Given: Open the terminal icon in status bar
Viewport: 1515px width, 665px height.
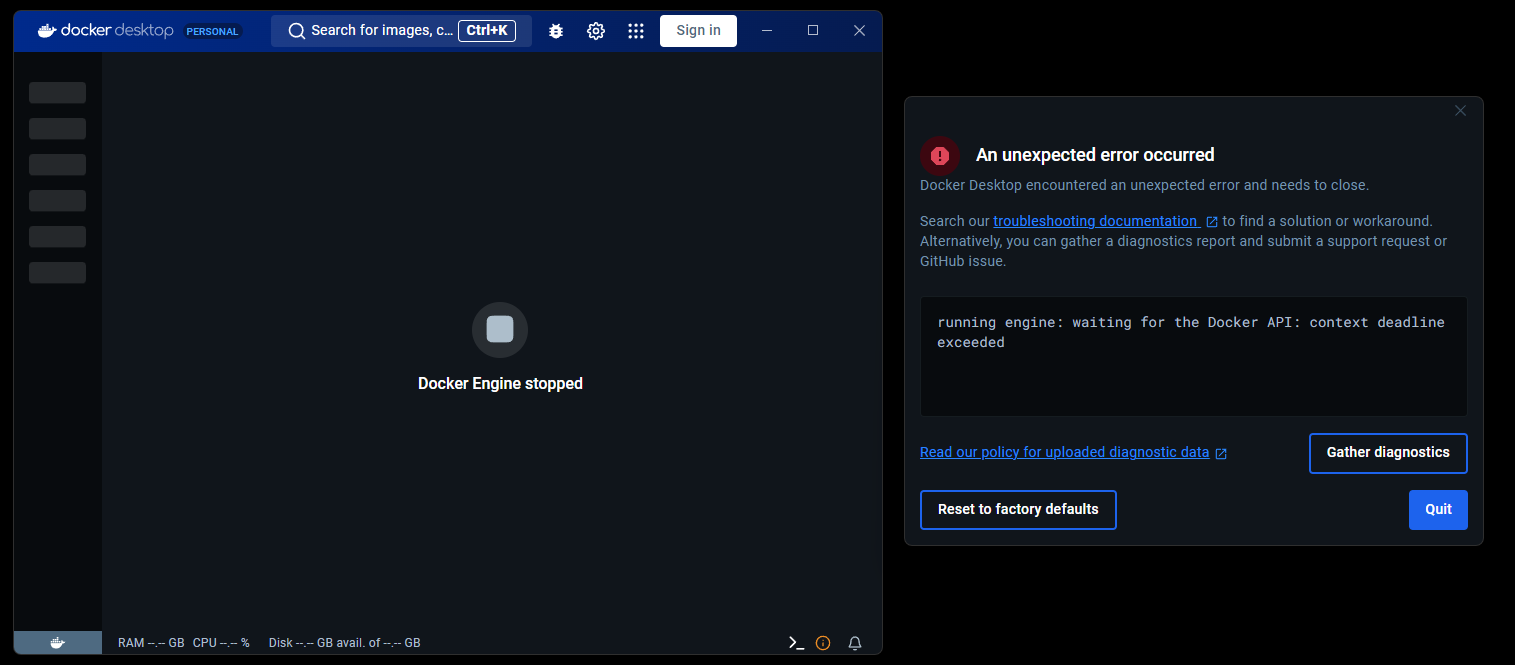Looking at the screenshot, I should (x=796, y=643).
